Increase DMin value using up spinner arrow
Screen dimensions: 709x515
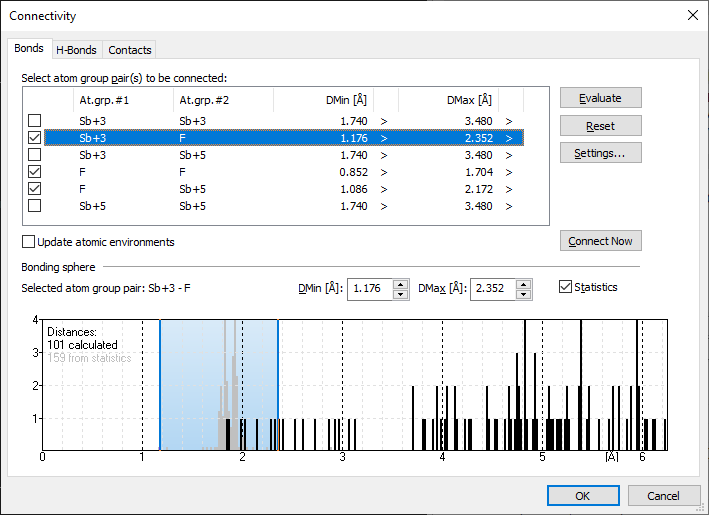[x=401, y=284]
